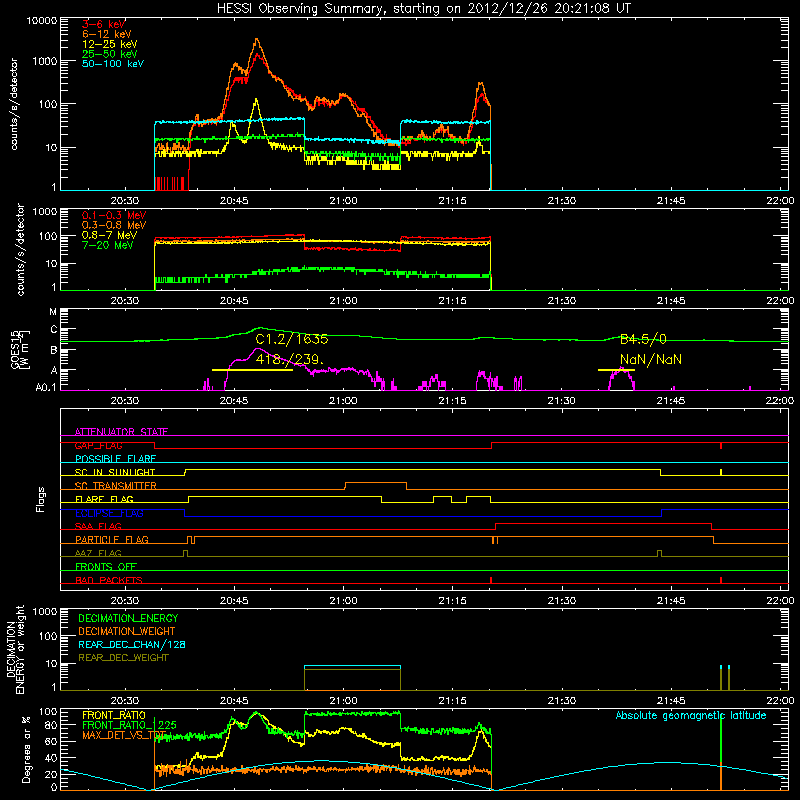The width and height of the screenshot is (800, 800).
Task: Click the Flags vertical axis title
Action: (x=41, y=499)
